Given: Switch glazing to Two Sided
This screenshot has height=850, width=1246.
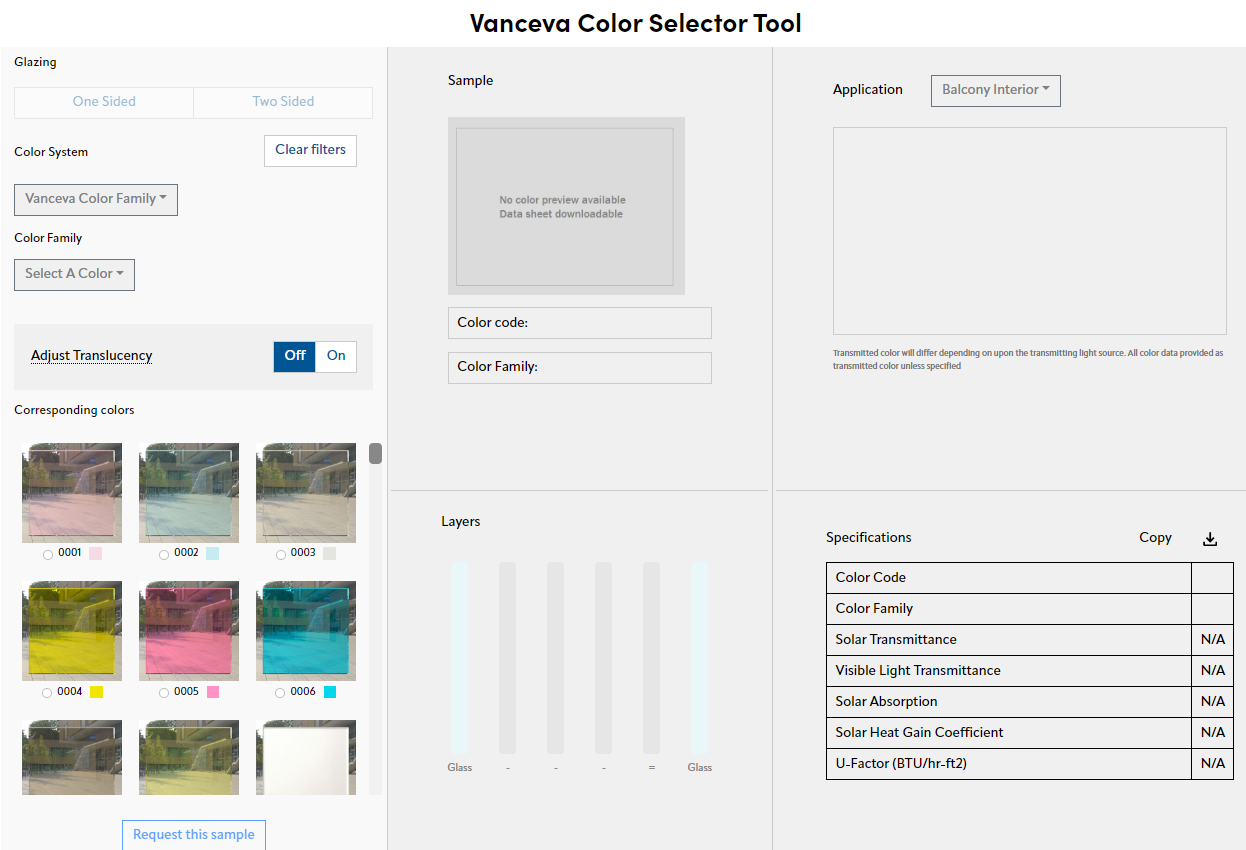Looking at the screenshot, I should tap(283, 102).
